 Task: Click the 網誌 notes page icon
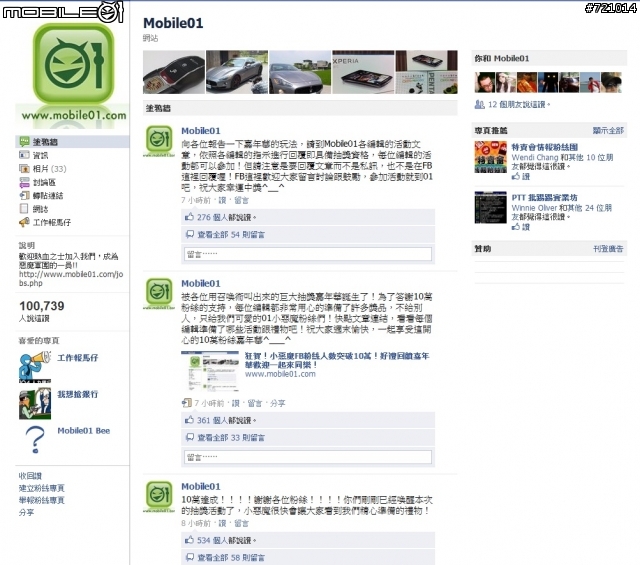click(24, 209)
